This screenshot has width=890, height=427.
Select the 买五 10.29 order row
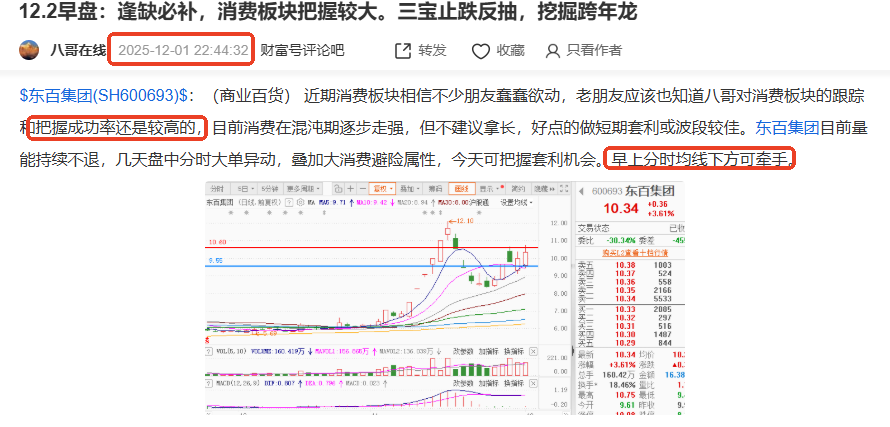630,342
